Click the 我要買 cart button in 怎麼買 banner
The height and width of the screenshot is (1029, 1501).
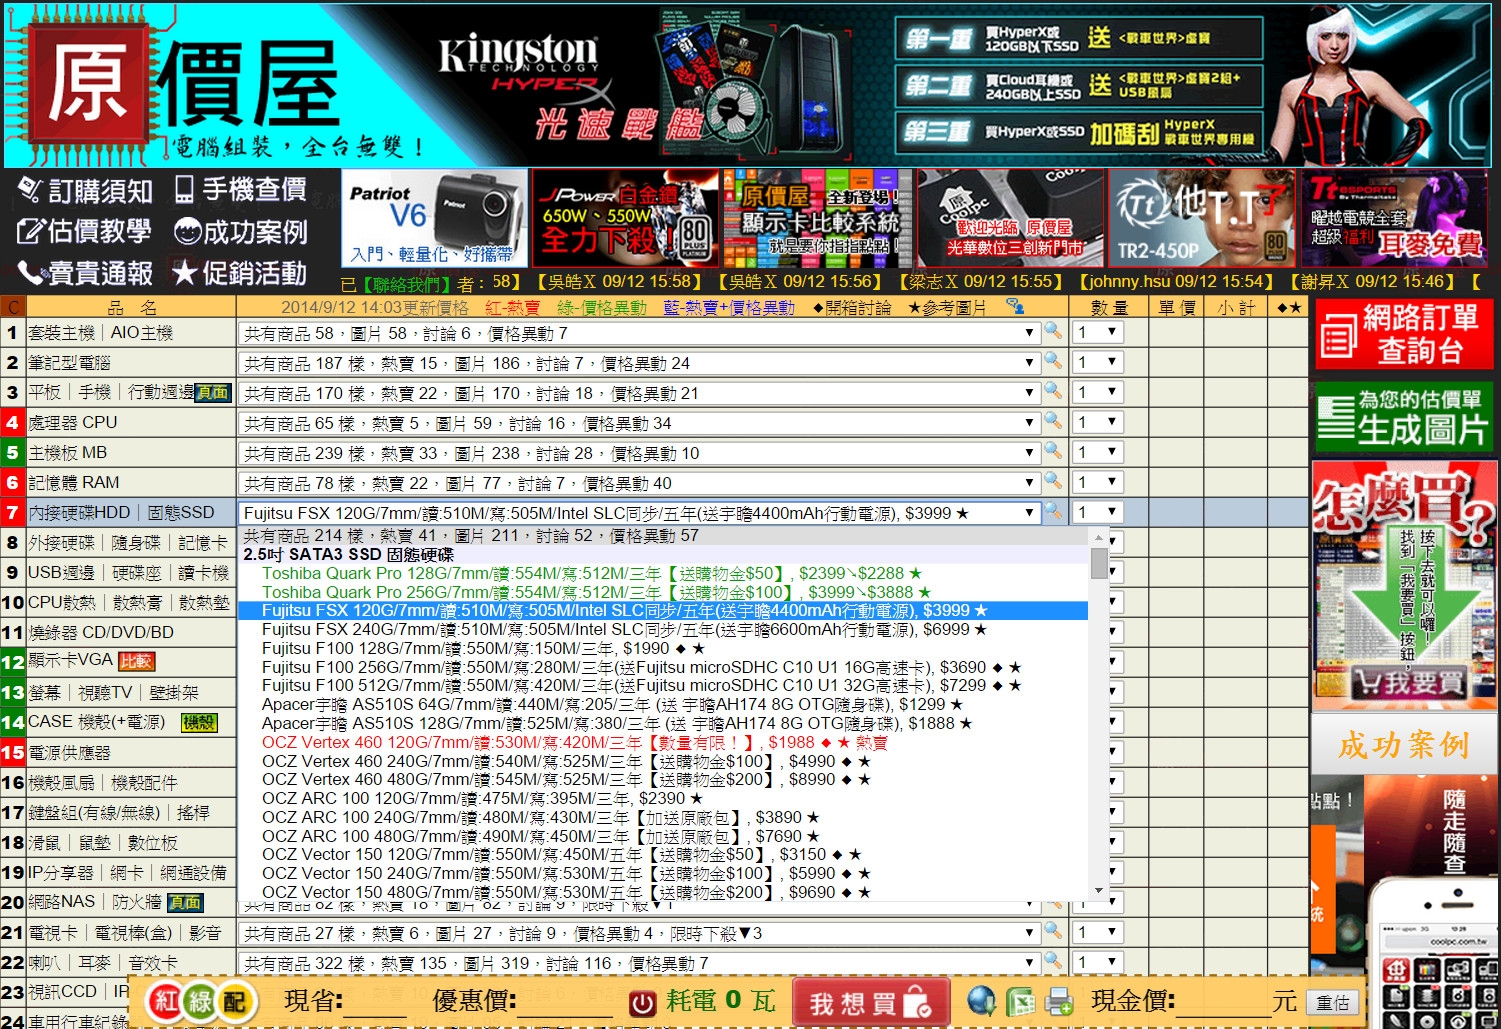point(1408,683)
